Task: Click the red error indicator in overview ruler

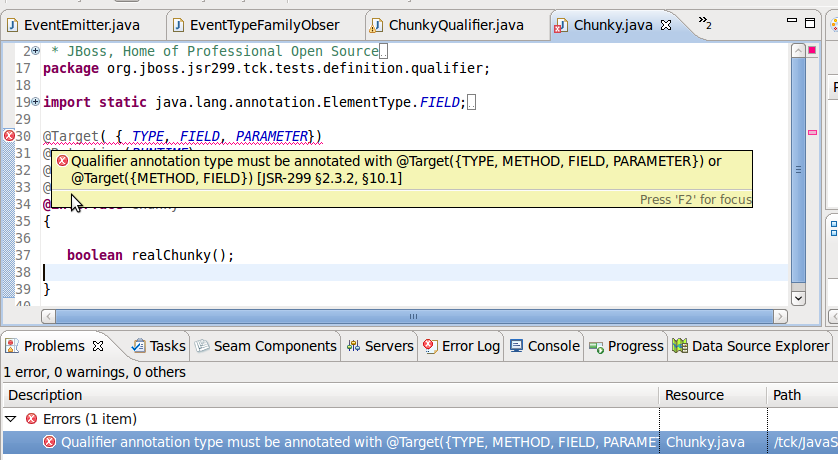Action: pyautogui.click(x=812, y=50)
